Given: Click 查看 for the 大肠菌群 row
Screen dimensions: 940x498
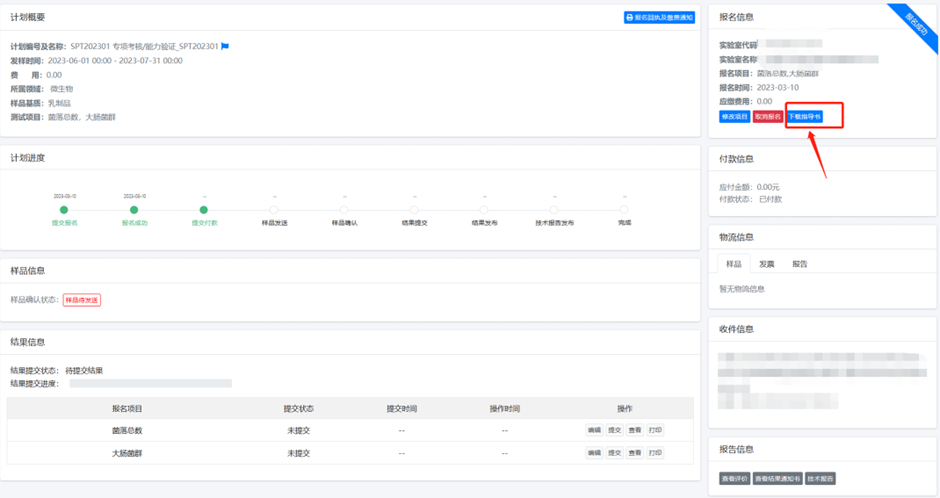Looking at the screenshot, I should [x=635, y=453].
